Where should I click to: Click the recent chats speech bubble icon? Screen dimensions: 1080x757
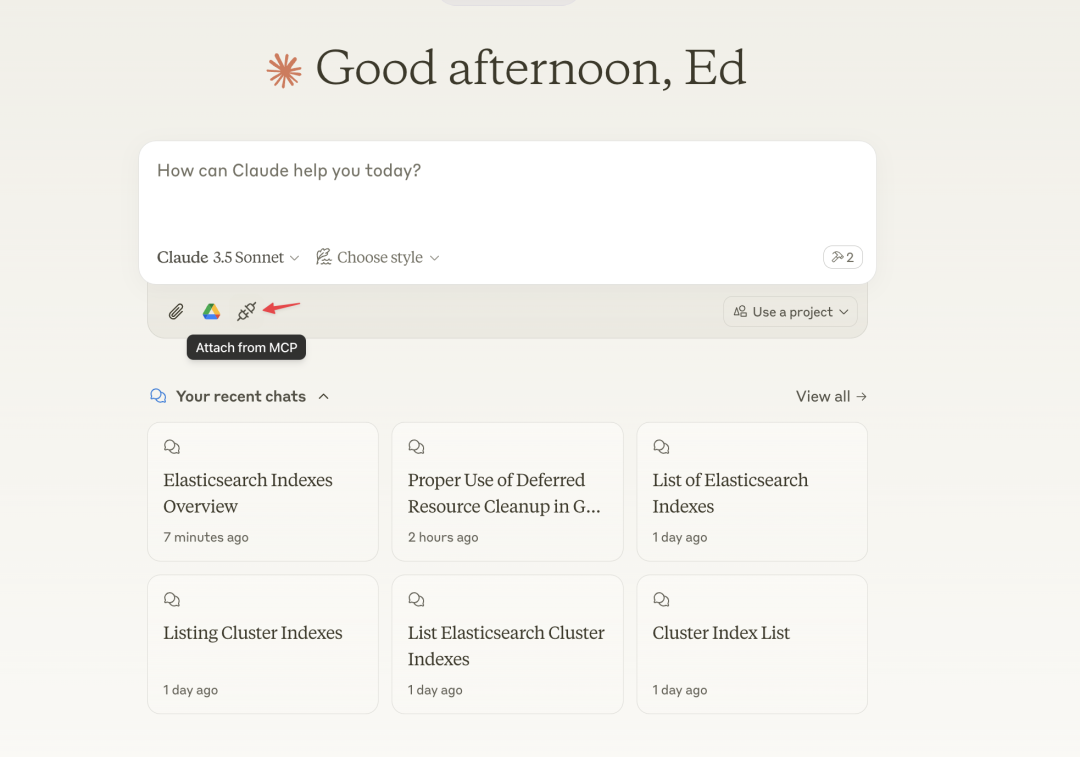coord(158,396)
